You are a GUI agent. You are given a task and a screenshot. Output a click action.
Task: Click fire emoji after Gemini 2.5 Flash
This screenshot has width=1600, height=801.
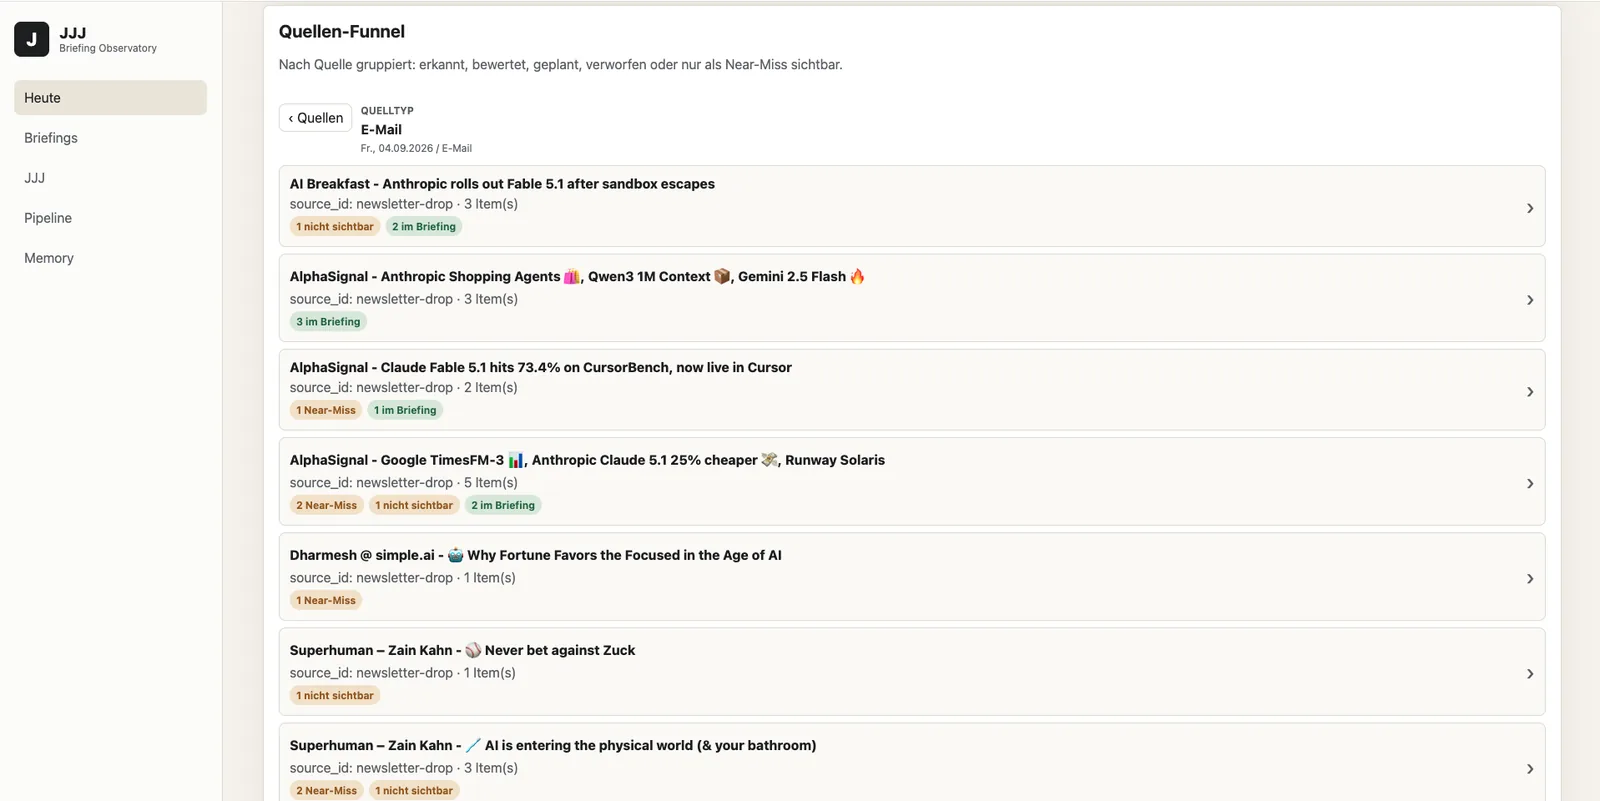[x=857, y=277]
